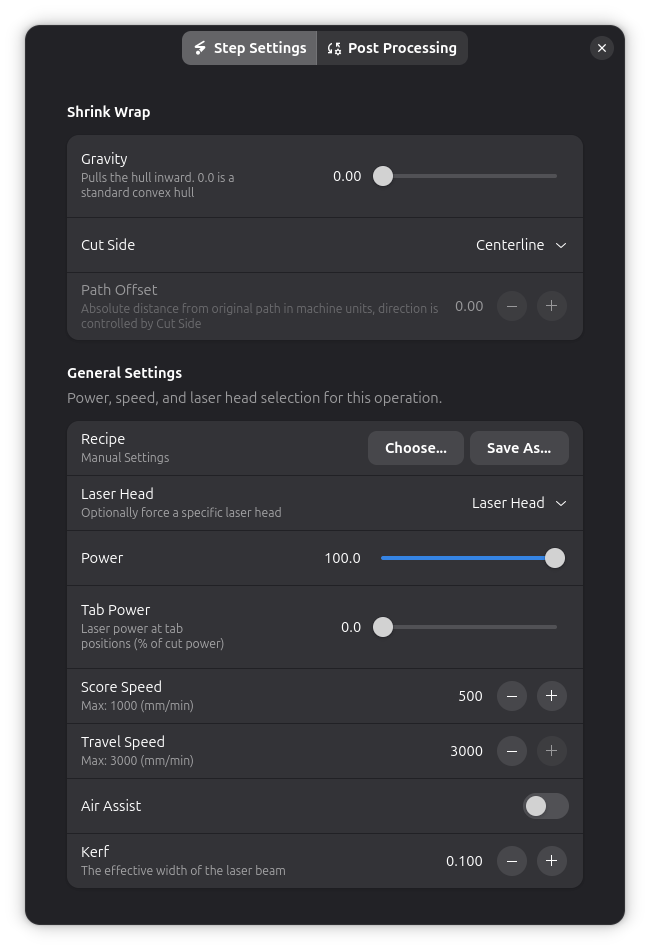Decrease Kerf value with minus icon
The height and width of the screenshot is (950, 650).
[x=512, y=861]
